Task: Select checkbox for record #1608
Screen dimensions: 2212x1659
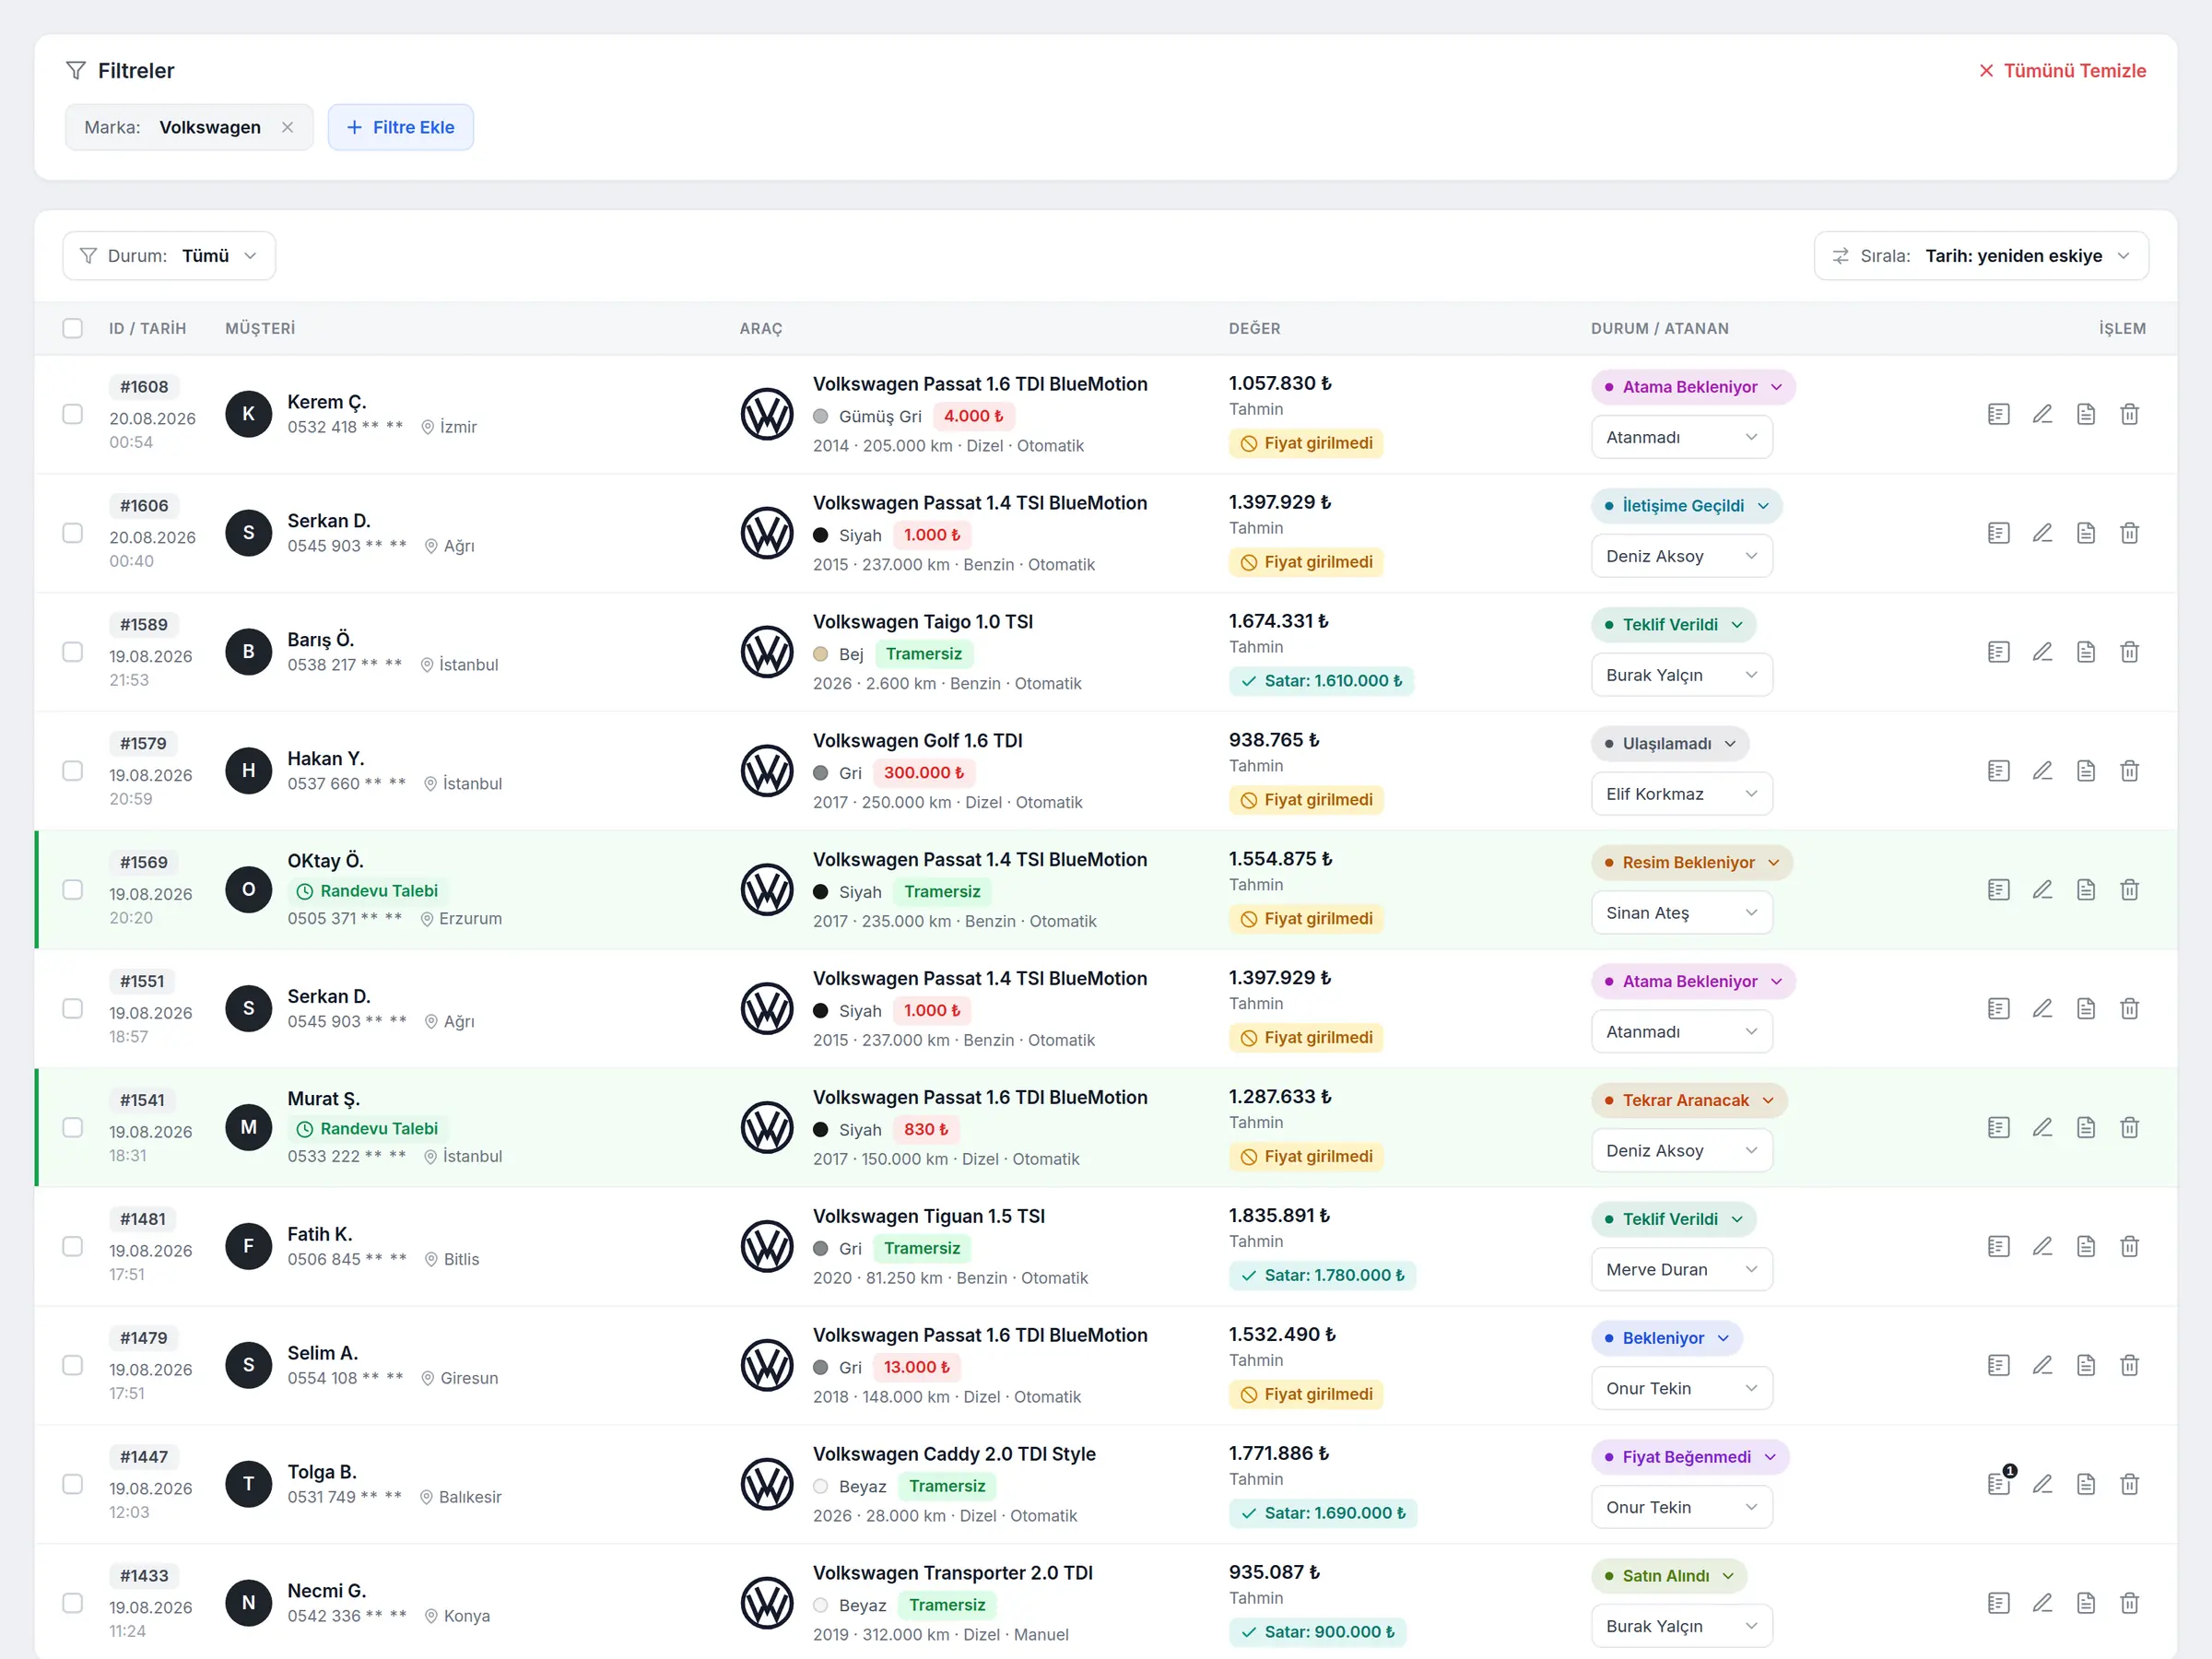Action: [x=73, y=414]
